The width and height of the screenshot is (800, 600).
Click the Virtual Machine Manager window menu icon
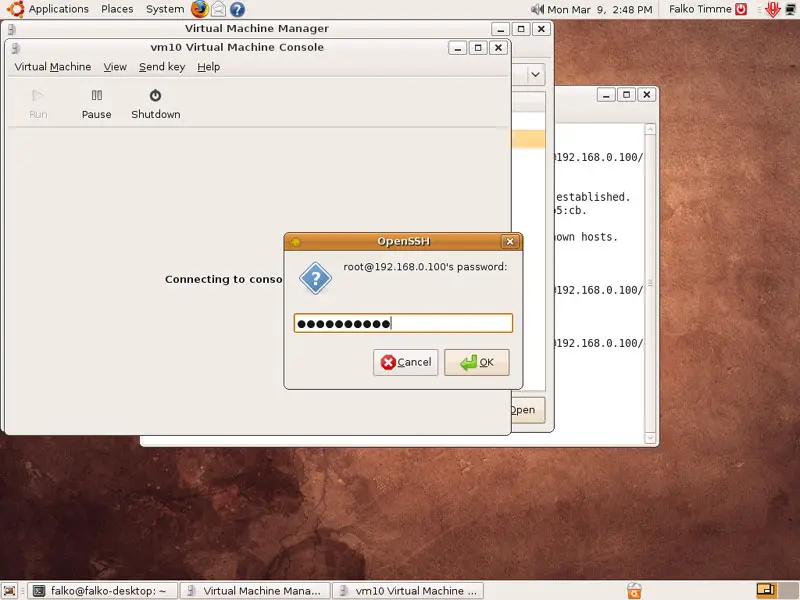click(12, 29)
